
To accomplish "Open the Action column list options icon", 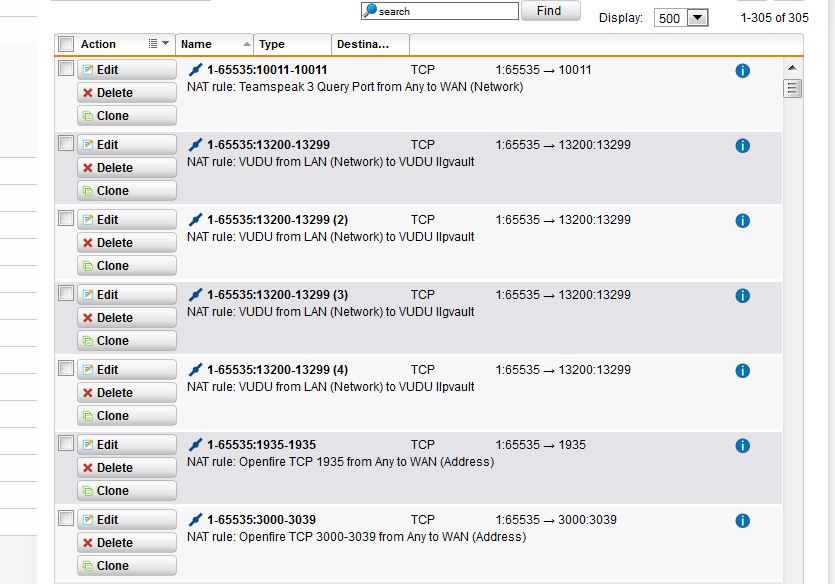I will [153, 44].
